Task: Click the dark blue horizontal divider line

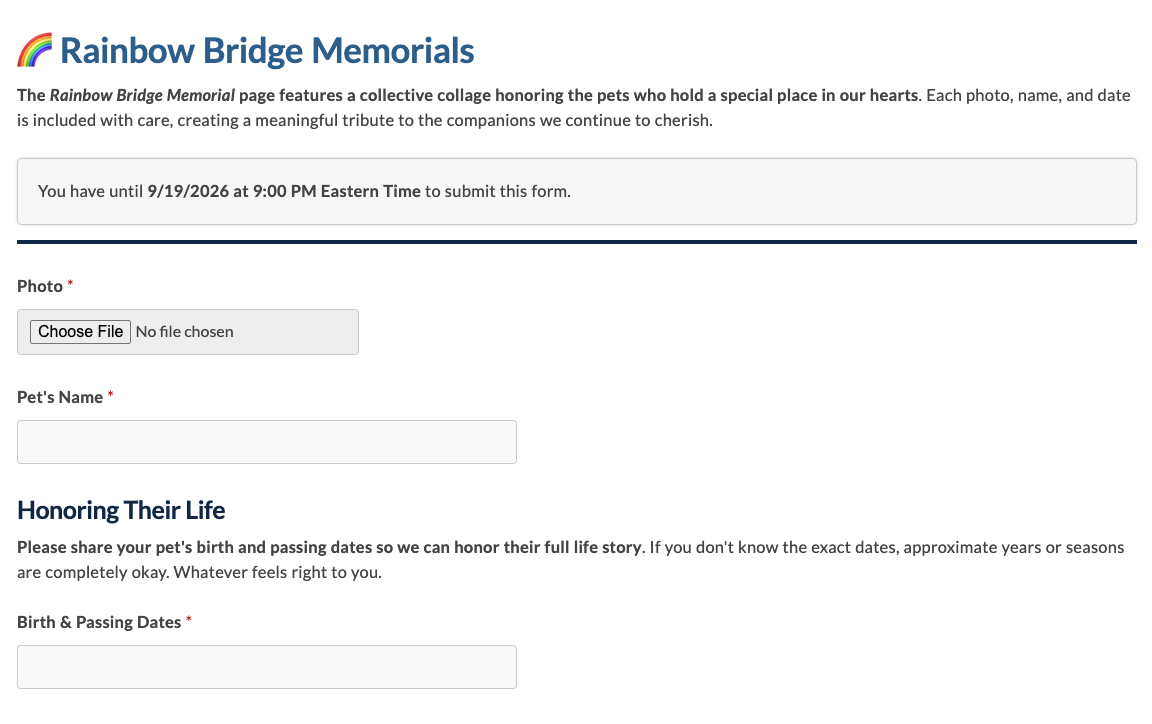Action: 577,241
